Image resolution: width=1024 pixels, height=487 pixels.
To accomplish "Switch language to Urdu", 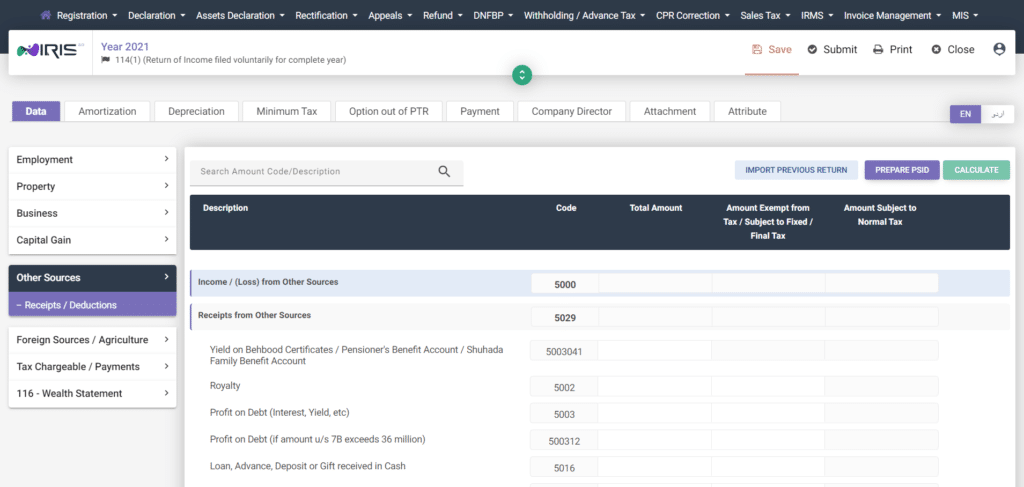I will (x=996, y=114).
